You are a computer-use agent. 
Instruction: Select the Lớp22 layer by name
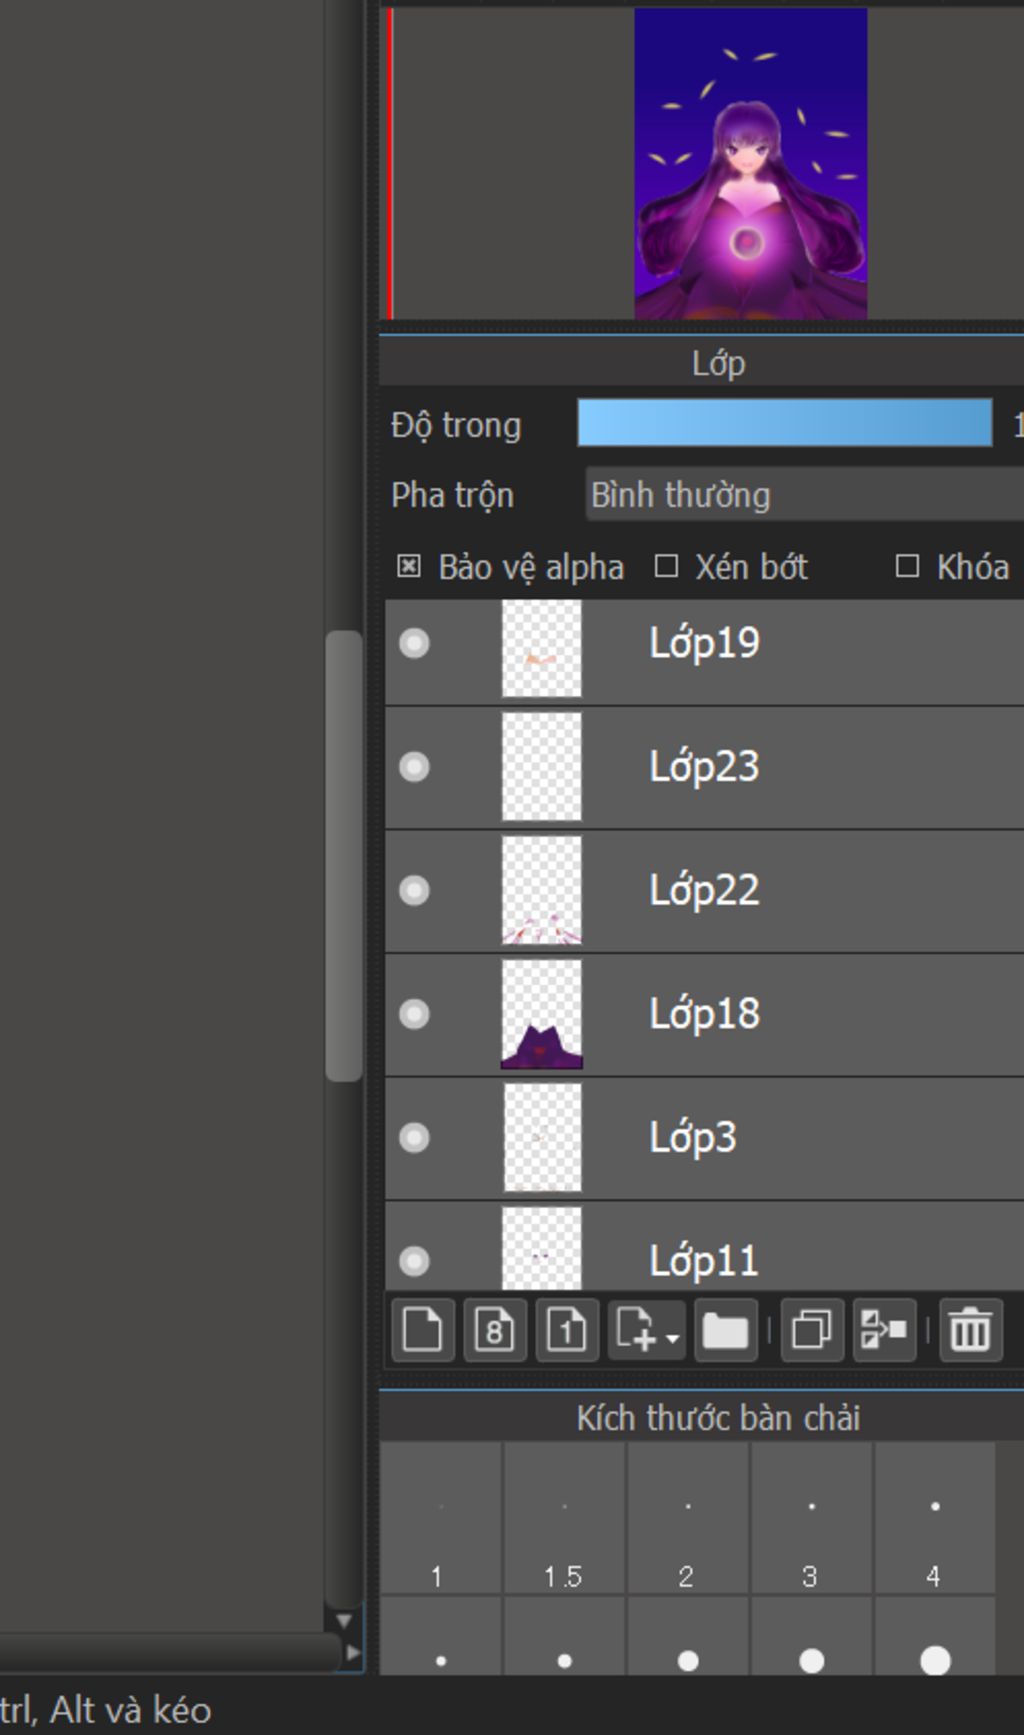point(704,890)
